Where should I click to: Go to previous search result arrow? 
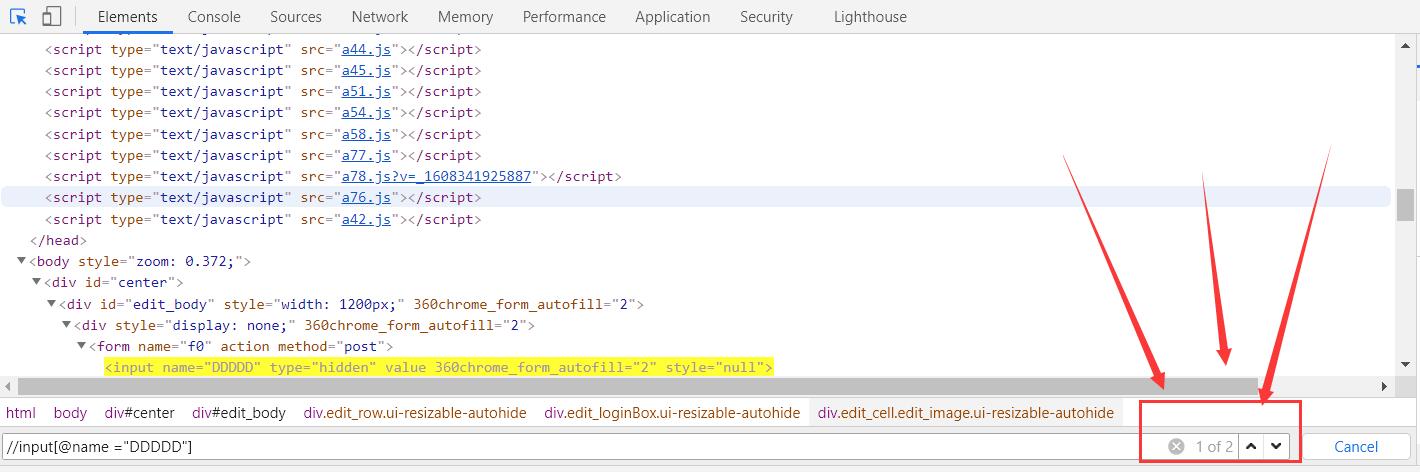pyautogui.click(x=1251, y=446)
